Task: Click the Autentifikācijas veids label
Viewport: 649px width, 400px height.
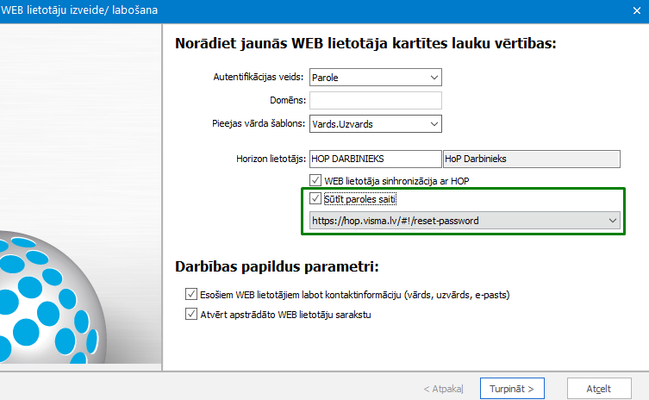Action: point(258,77)
